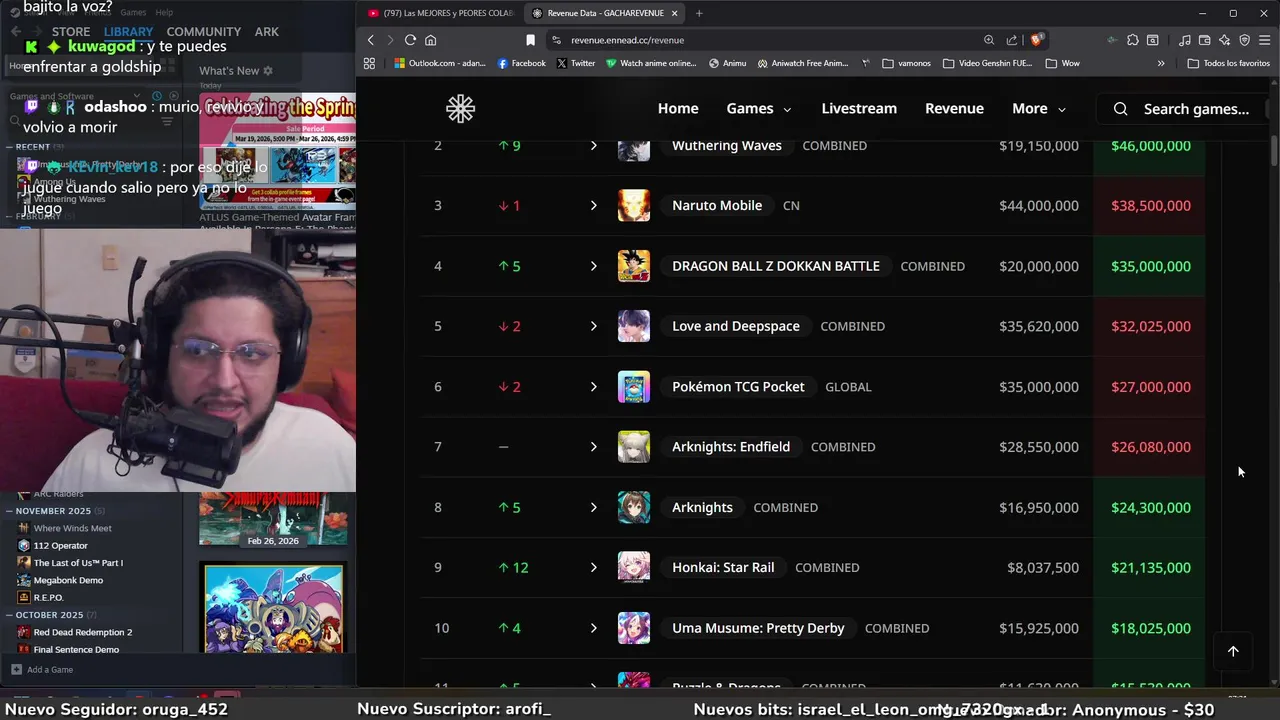Open the Twitter bookmark

(x=575, y=63)
